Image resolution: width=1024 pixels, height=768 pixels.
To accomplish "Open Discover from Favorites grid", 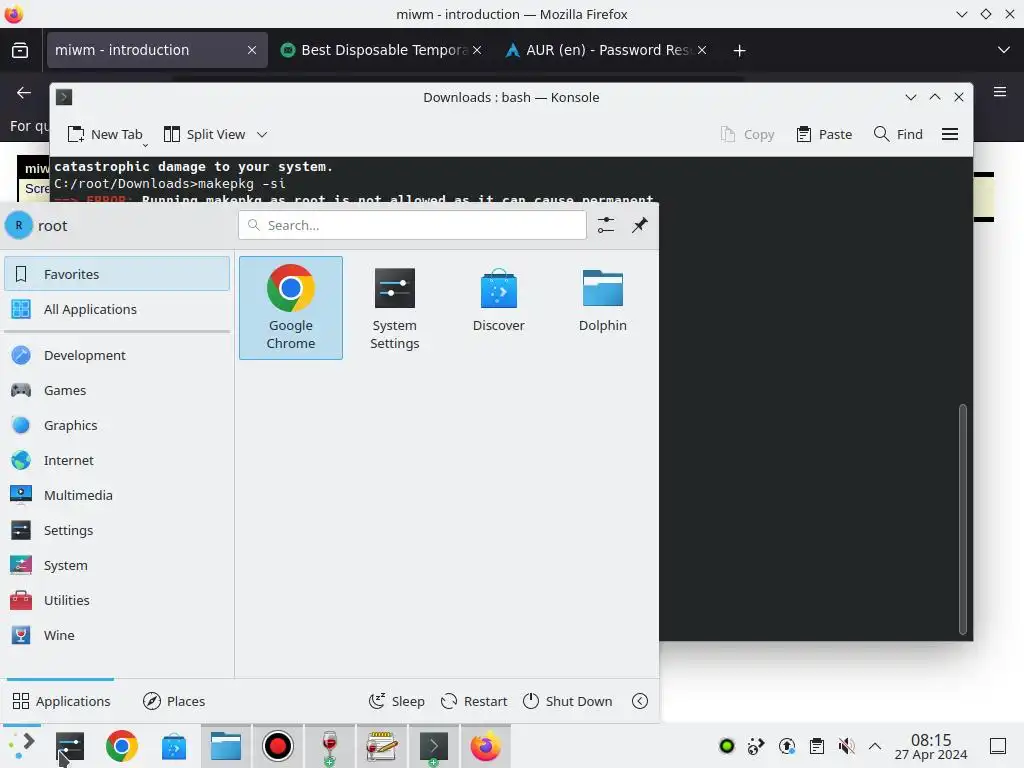I will [x=498, y=308].
